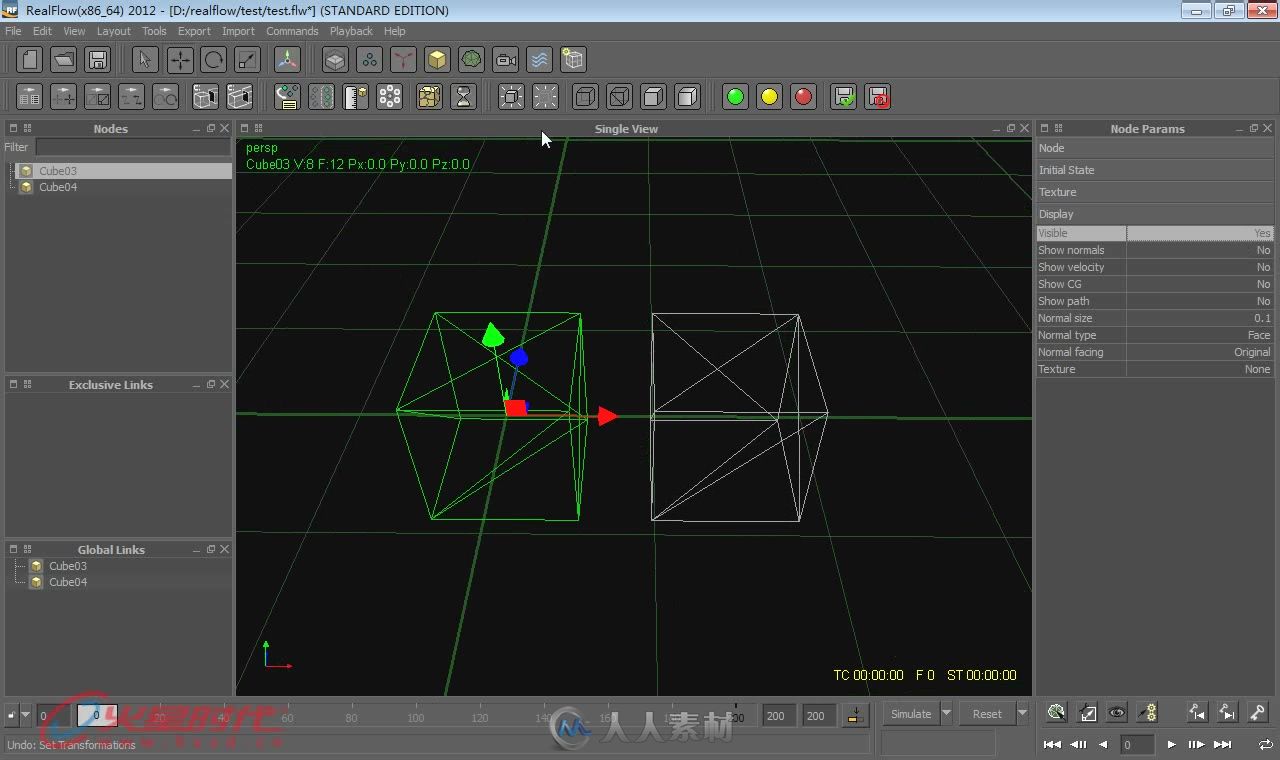
Task: Activate the Move tool
Action: [180, 60]
